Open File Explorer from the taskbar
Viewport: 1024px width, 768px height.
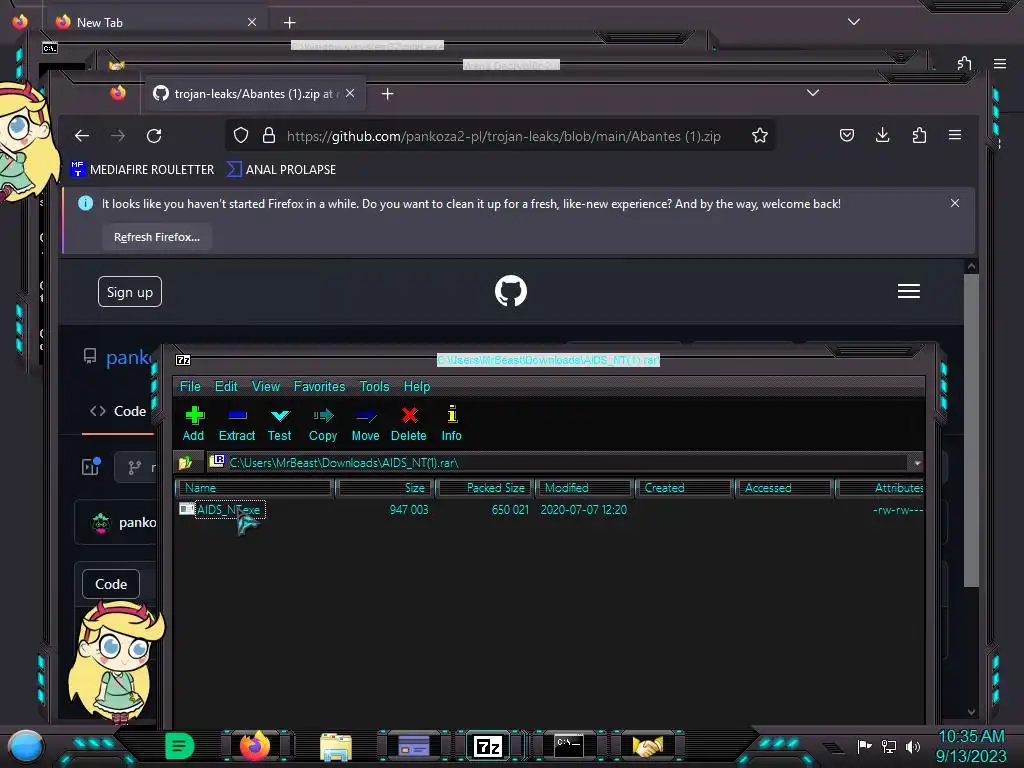[336, 746]
